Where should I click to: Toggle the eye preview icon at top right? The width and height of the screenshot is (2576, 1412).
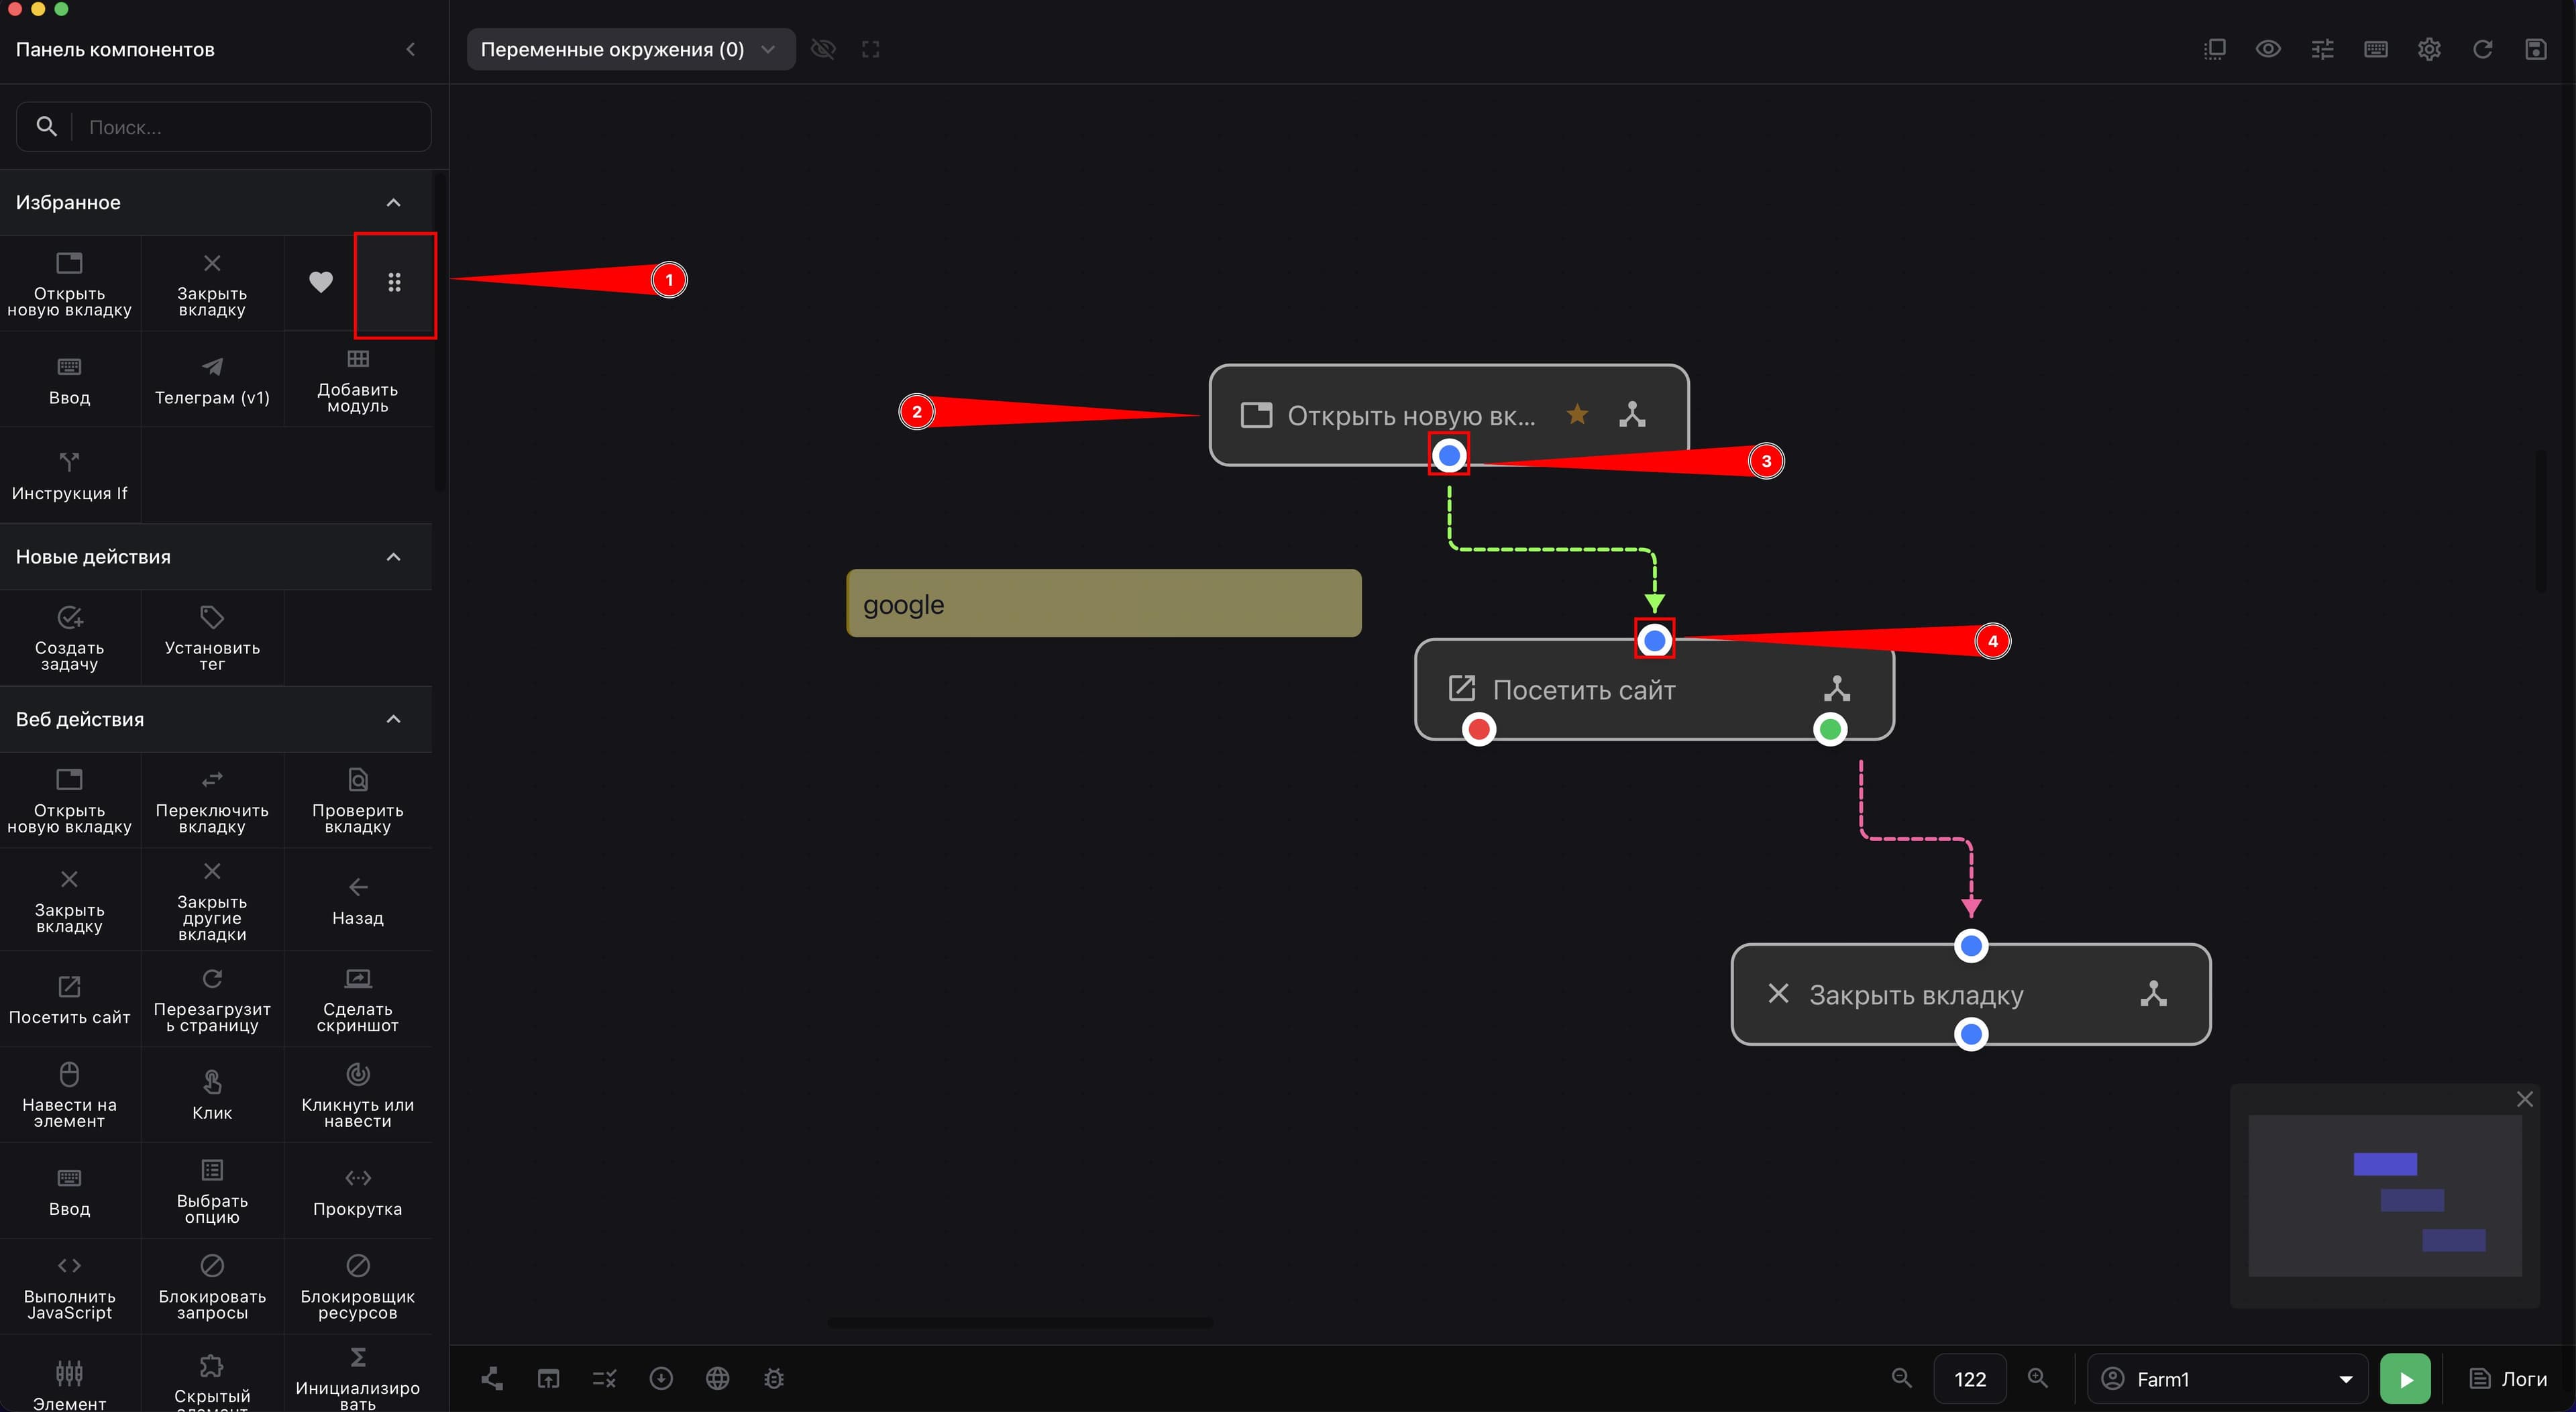click(x=2268, y=49)
